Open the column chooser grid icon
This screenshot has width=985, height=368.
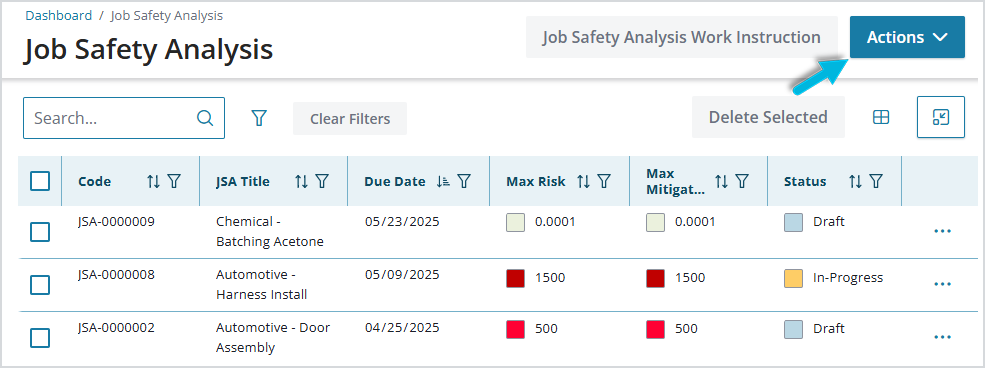(x=881, y=117)
